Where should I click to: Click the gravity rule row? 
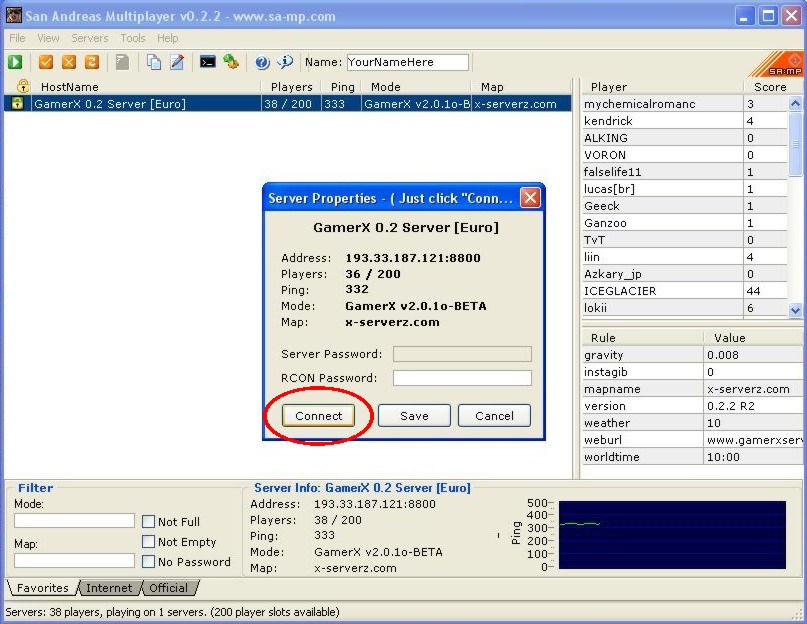(x=693, y=355)
